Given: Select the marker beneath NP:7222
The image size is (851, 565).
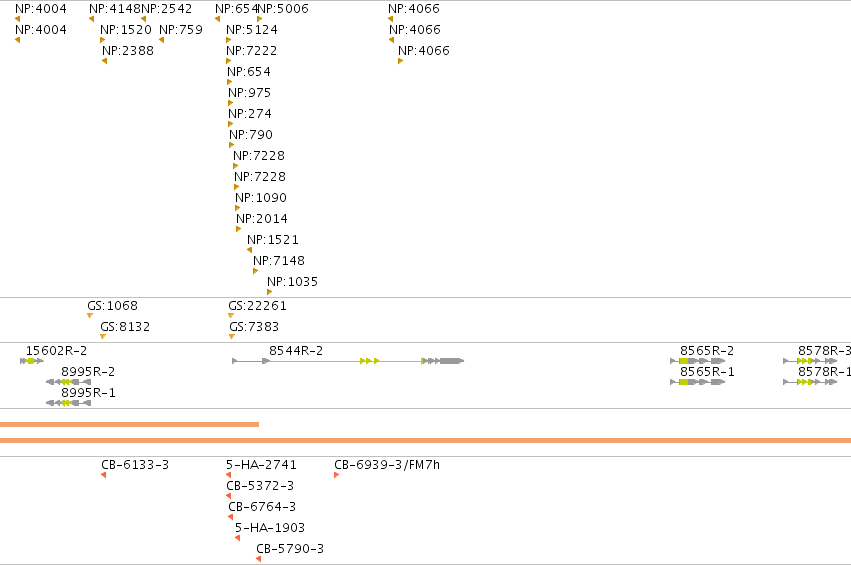Looking at the screenshot, I should [x=228, y=61].
